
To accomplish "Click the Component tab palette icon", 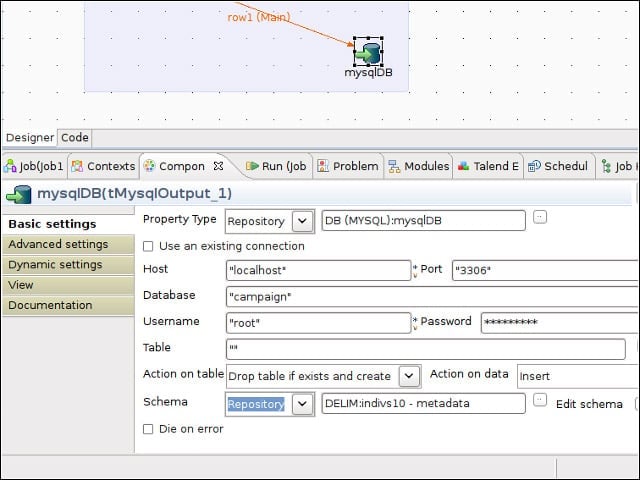I will coord(149,166).
